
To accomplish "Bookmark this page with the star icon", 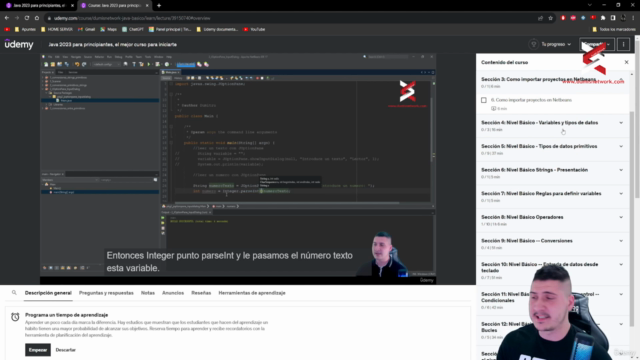I will [550, 18].
